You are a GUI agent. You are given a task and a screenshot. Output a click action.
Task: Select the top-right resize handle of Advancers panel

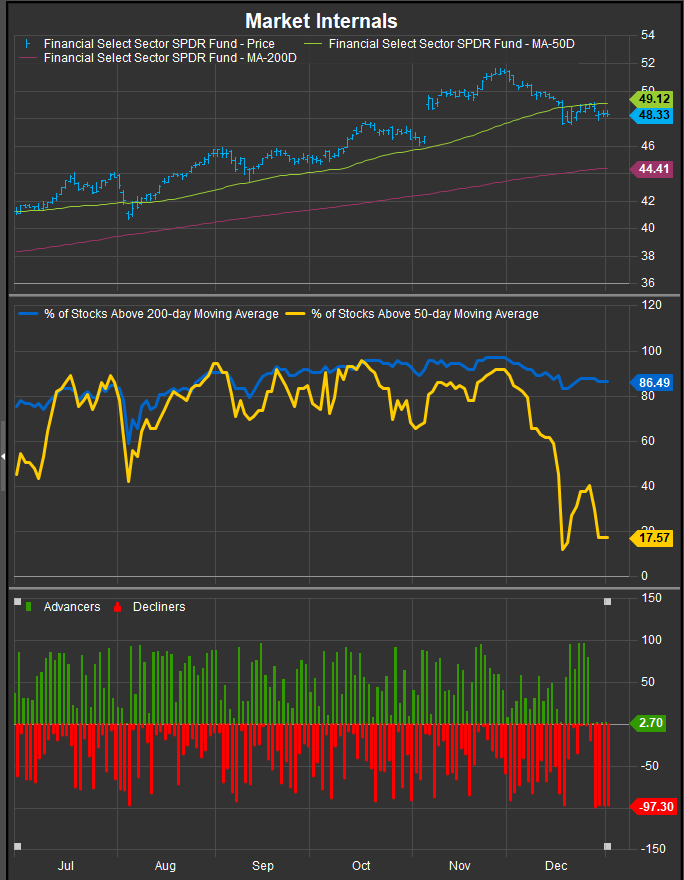(x=607, y=602)
